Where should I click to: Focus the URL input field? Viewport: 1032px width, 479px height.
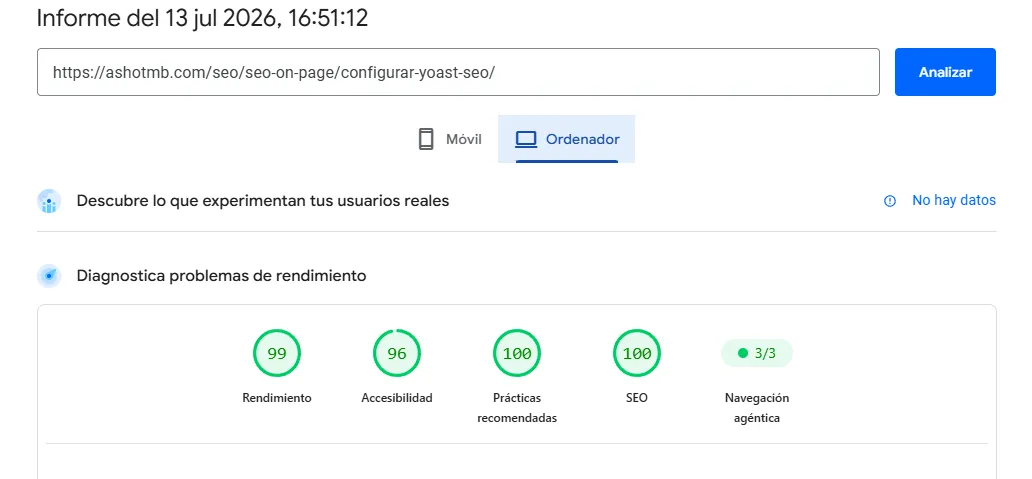(x=458, y=72)
